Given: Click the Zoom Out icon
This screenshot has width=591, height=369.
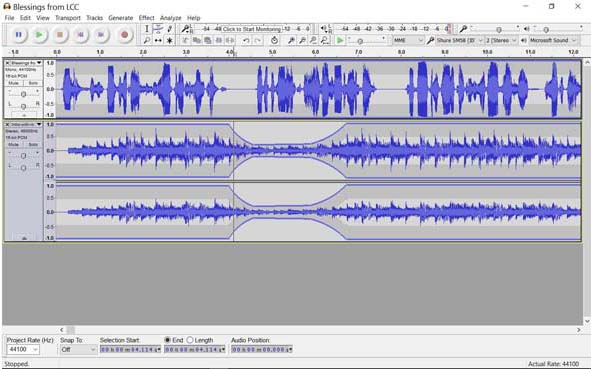Looking at the screenshot, I should tap(302, 40).
